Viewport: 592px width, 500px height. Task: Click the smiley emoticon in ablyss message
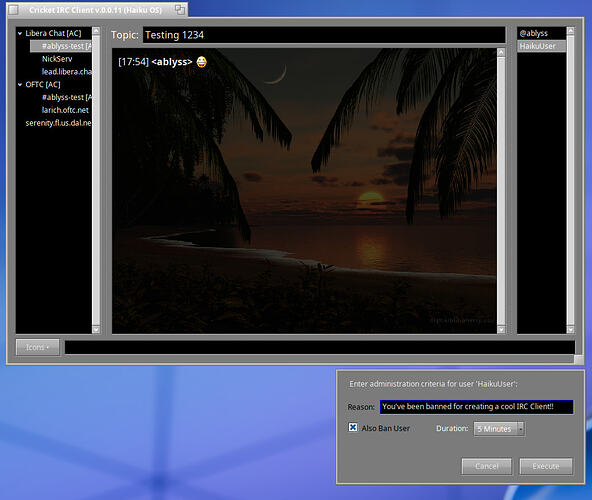click(202, 62)
